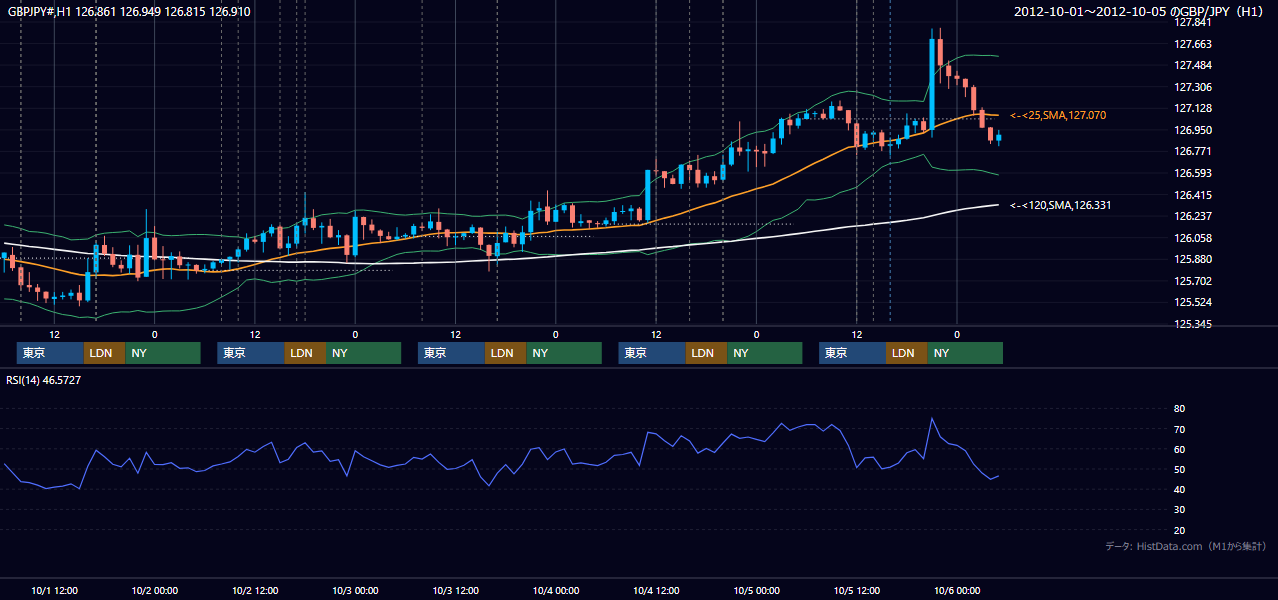
Task: Click RSI scale value 70
Action: tap(1180, 429)
